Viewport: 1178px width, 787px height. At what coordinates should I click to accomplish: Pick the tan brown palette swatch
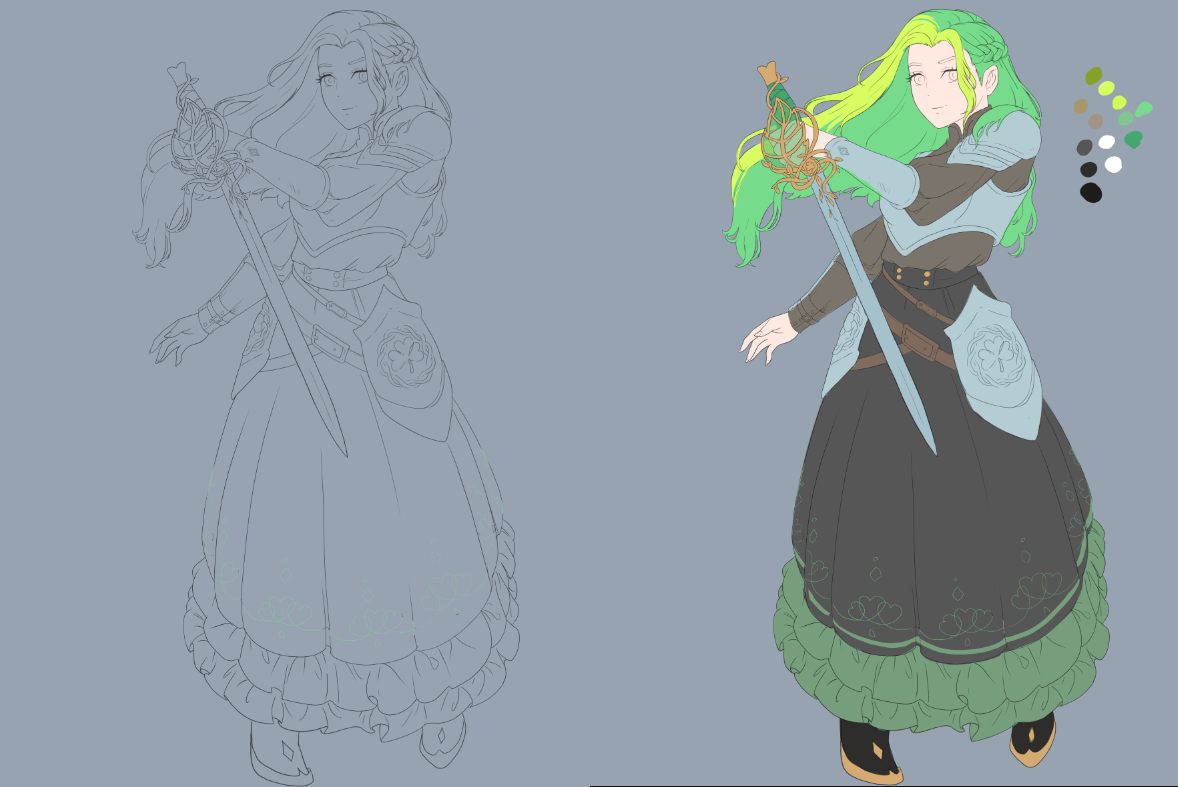tap(1081, 107)
